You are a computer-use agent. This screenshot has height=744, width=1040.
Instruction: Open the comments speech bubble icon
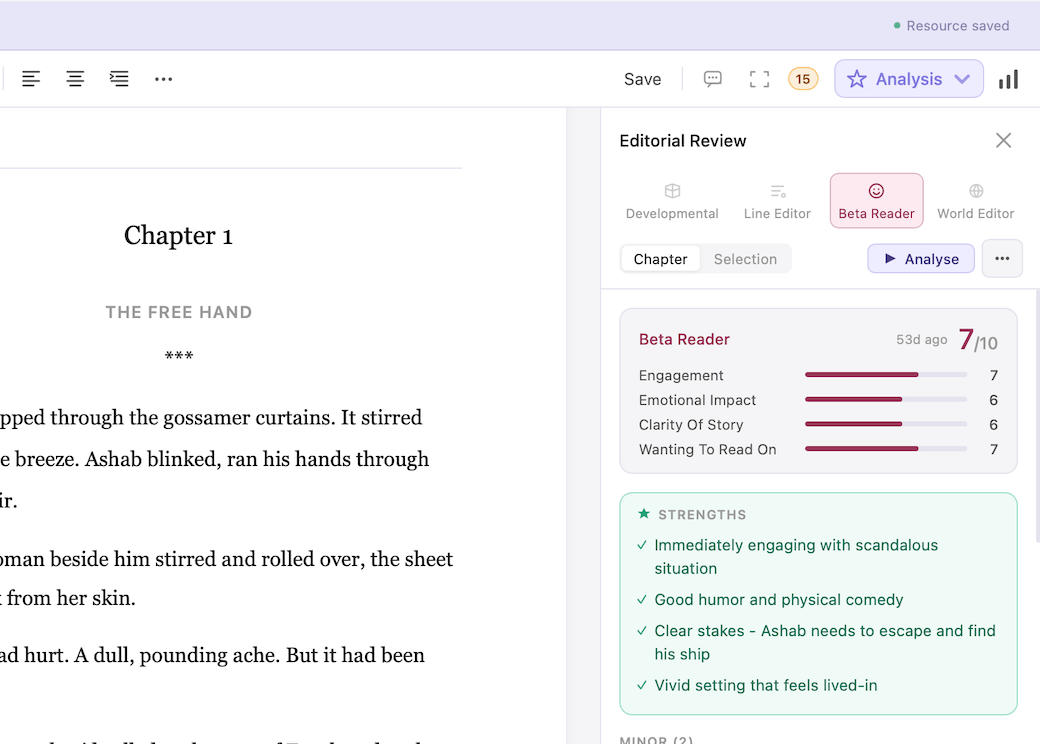712,79
